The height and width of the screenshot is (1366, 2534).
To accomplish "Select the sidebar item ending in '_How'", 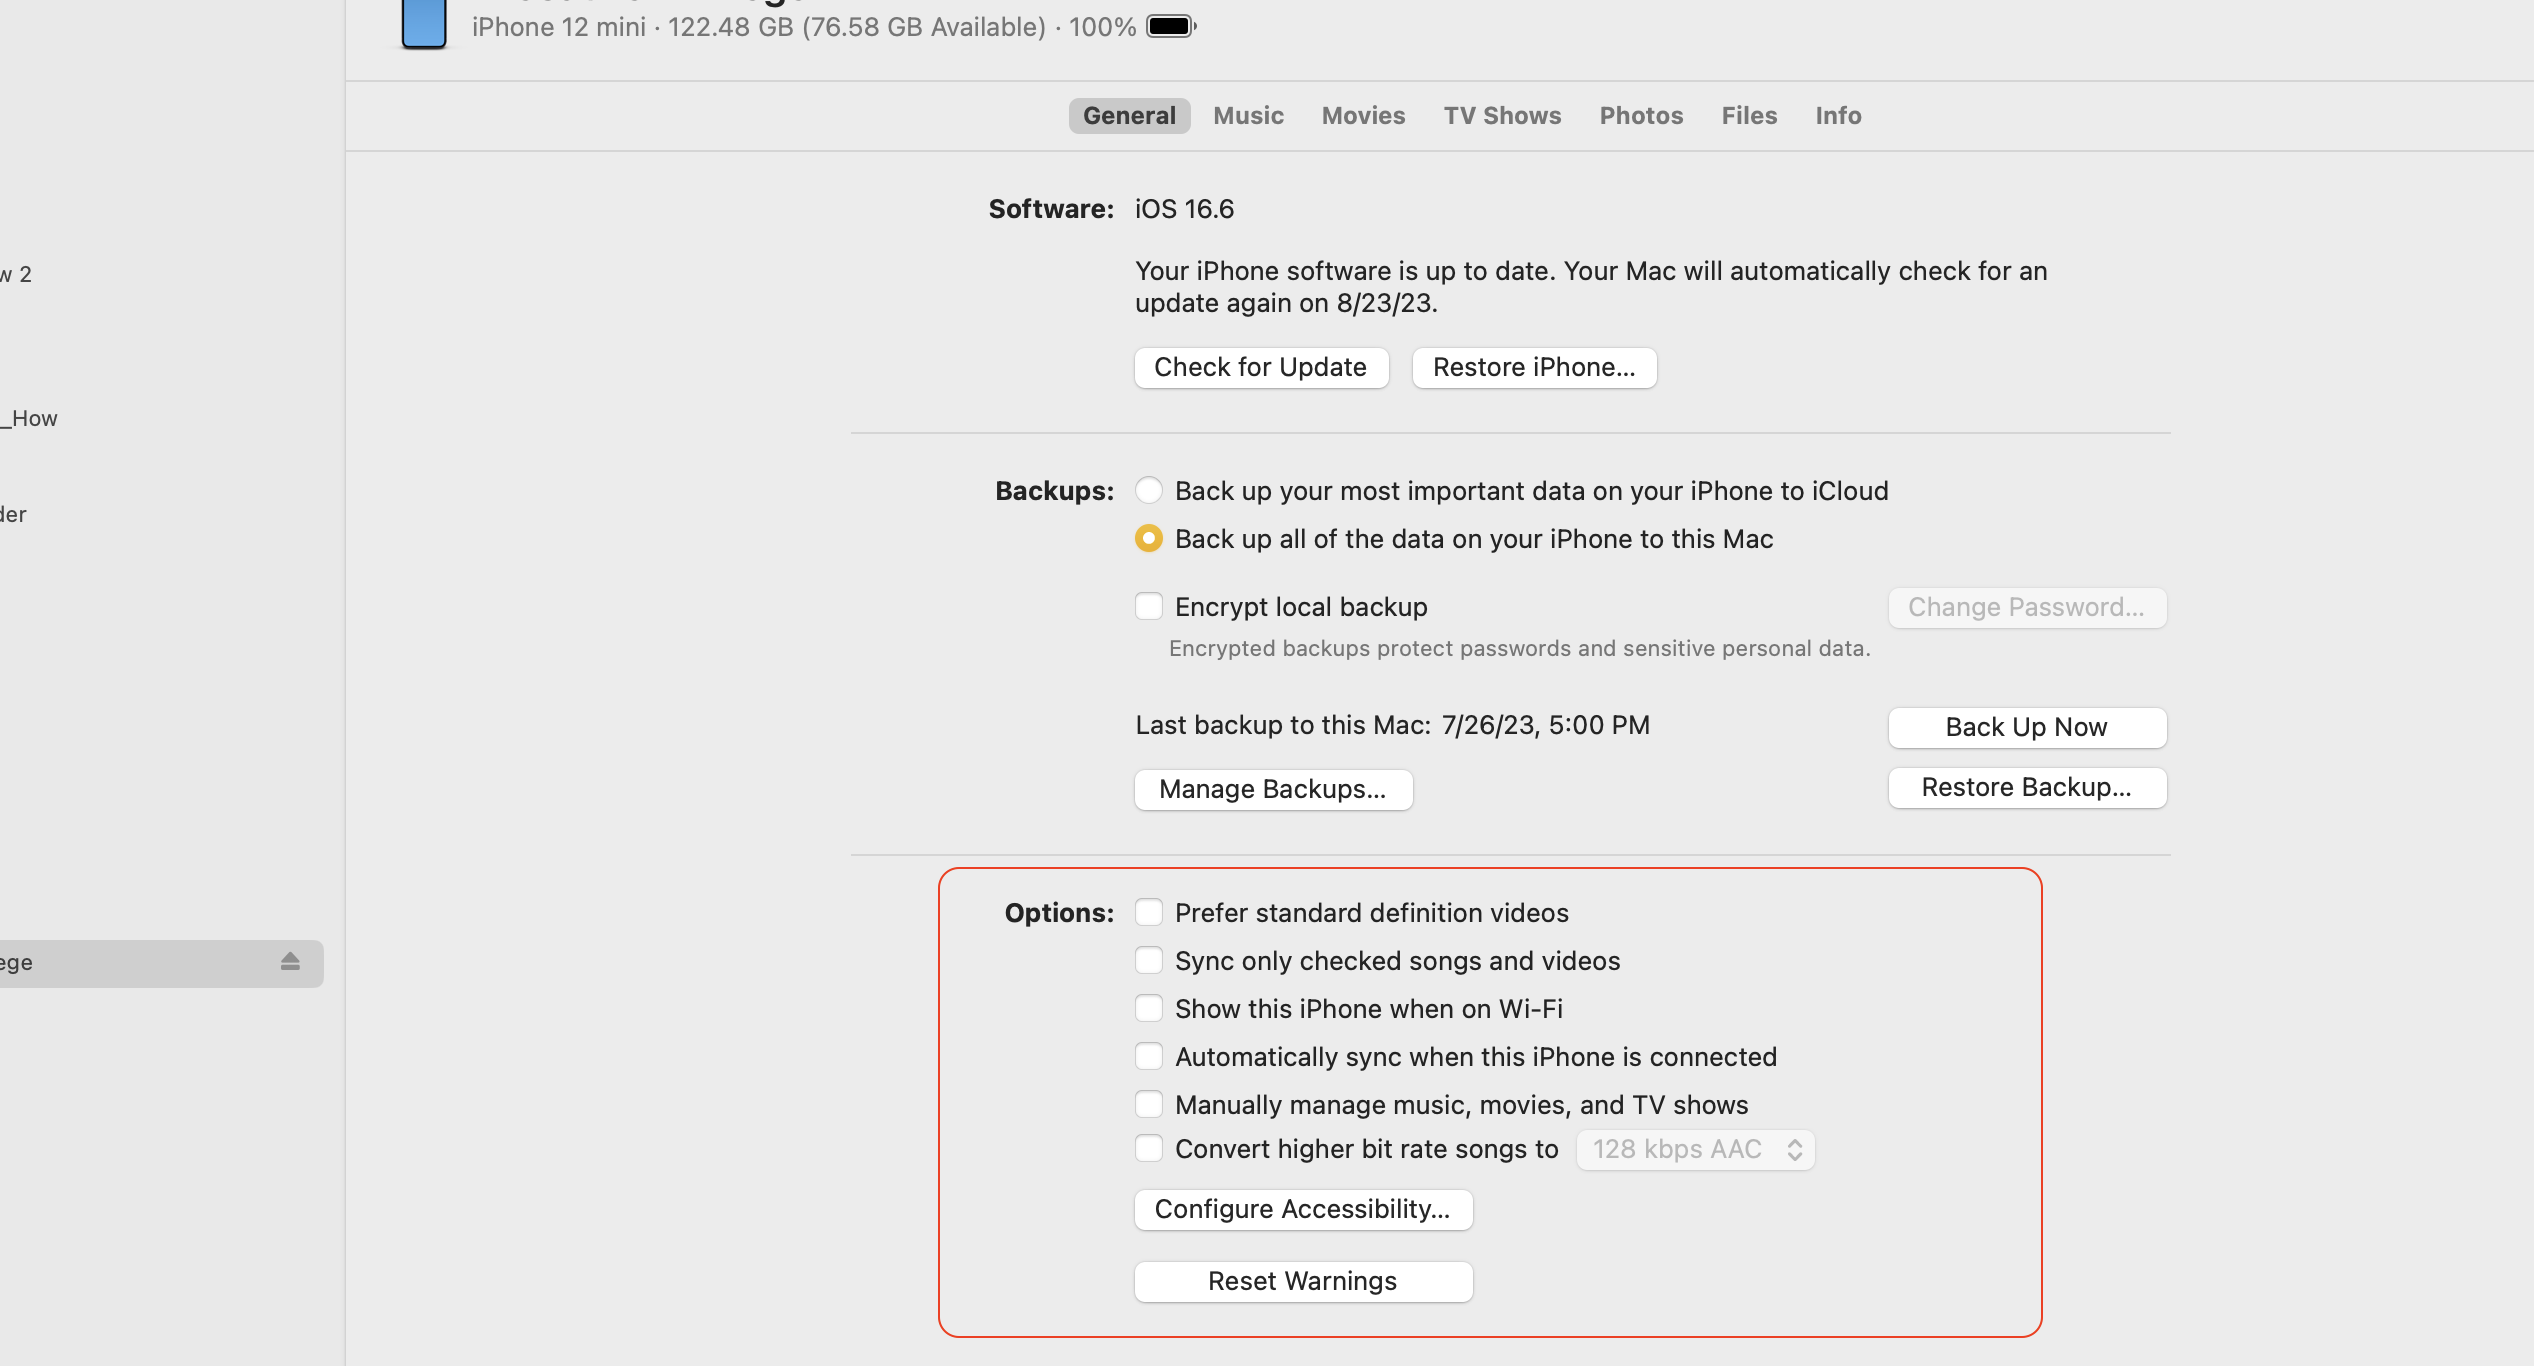I will (29, 418).
